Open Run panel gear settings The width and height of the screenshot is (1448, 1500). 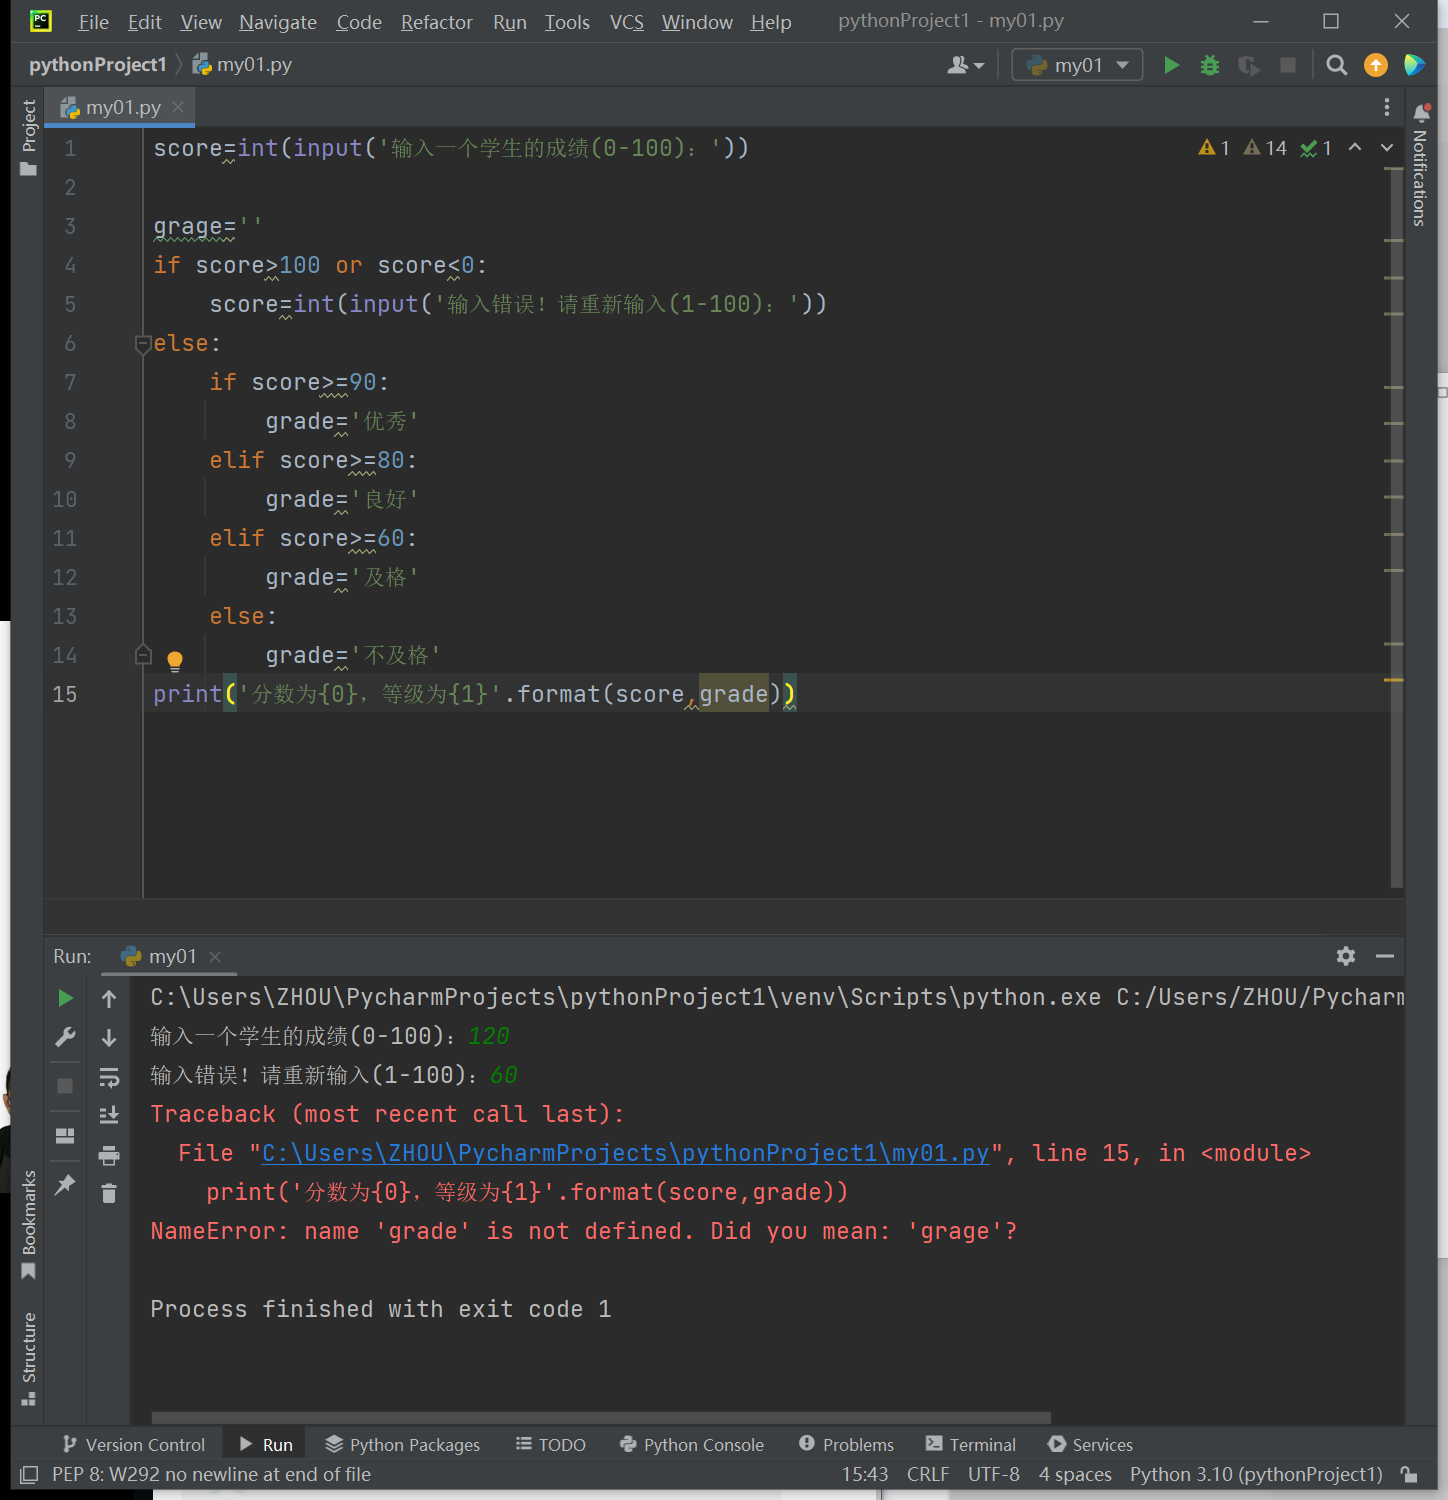1346,956
